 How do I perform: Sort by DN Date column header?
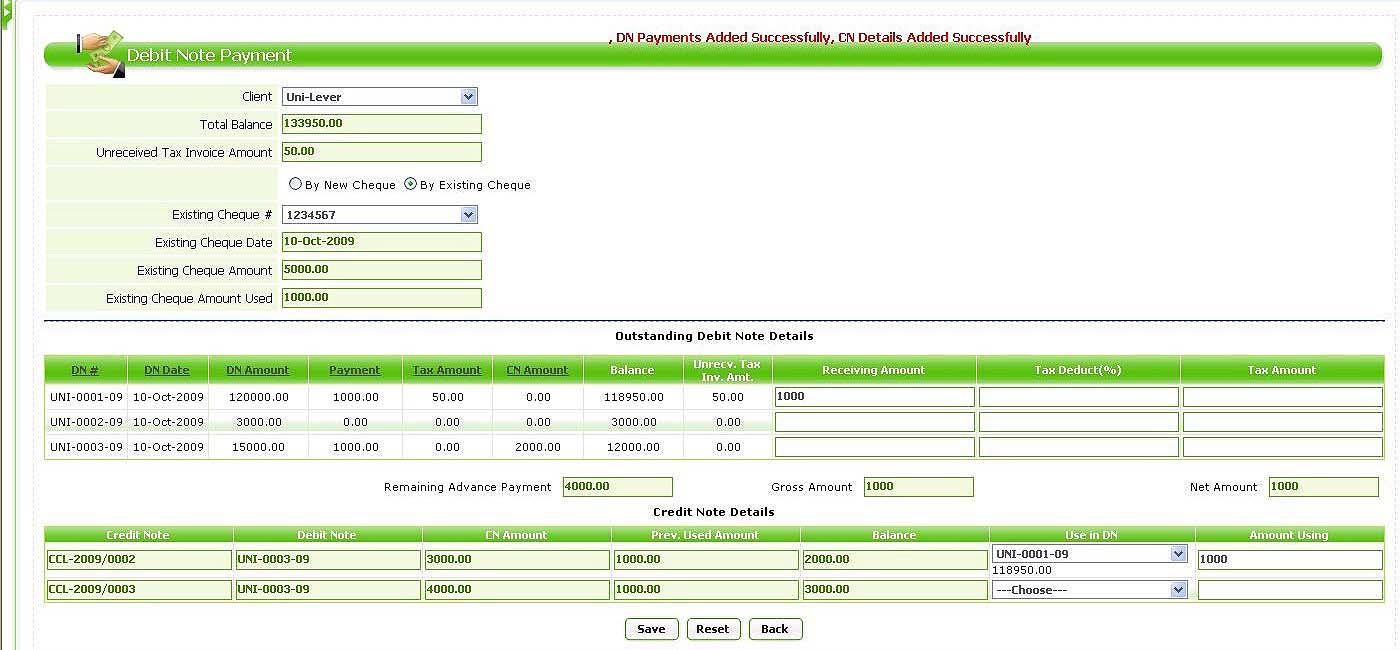[x=167, y=370]
